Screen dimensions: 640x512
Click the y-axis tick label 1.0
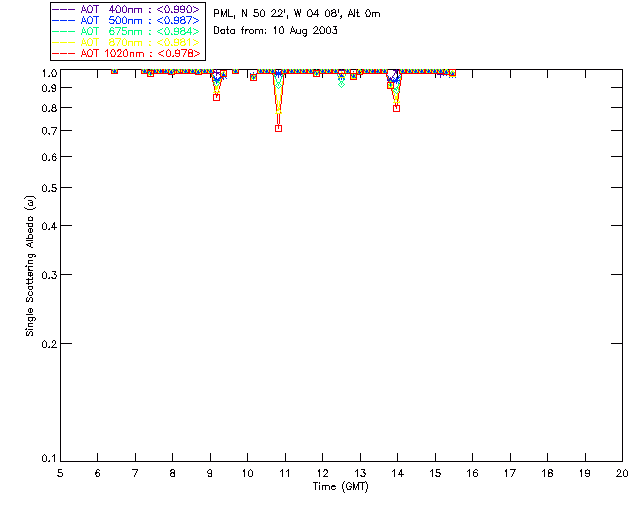tap(49, 73)
